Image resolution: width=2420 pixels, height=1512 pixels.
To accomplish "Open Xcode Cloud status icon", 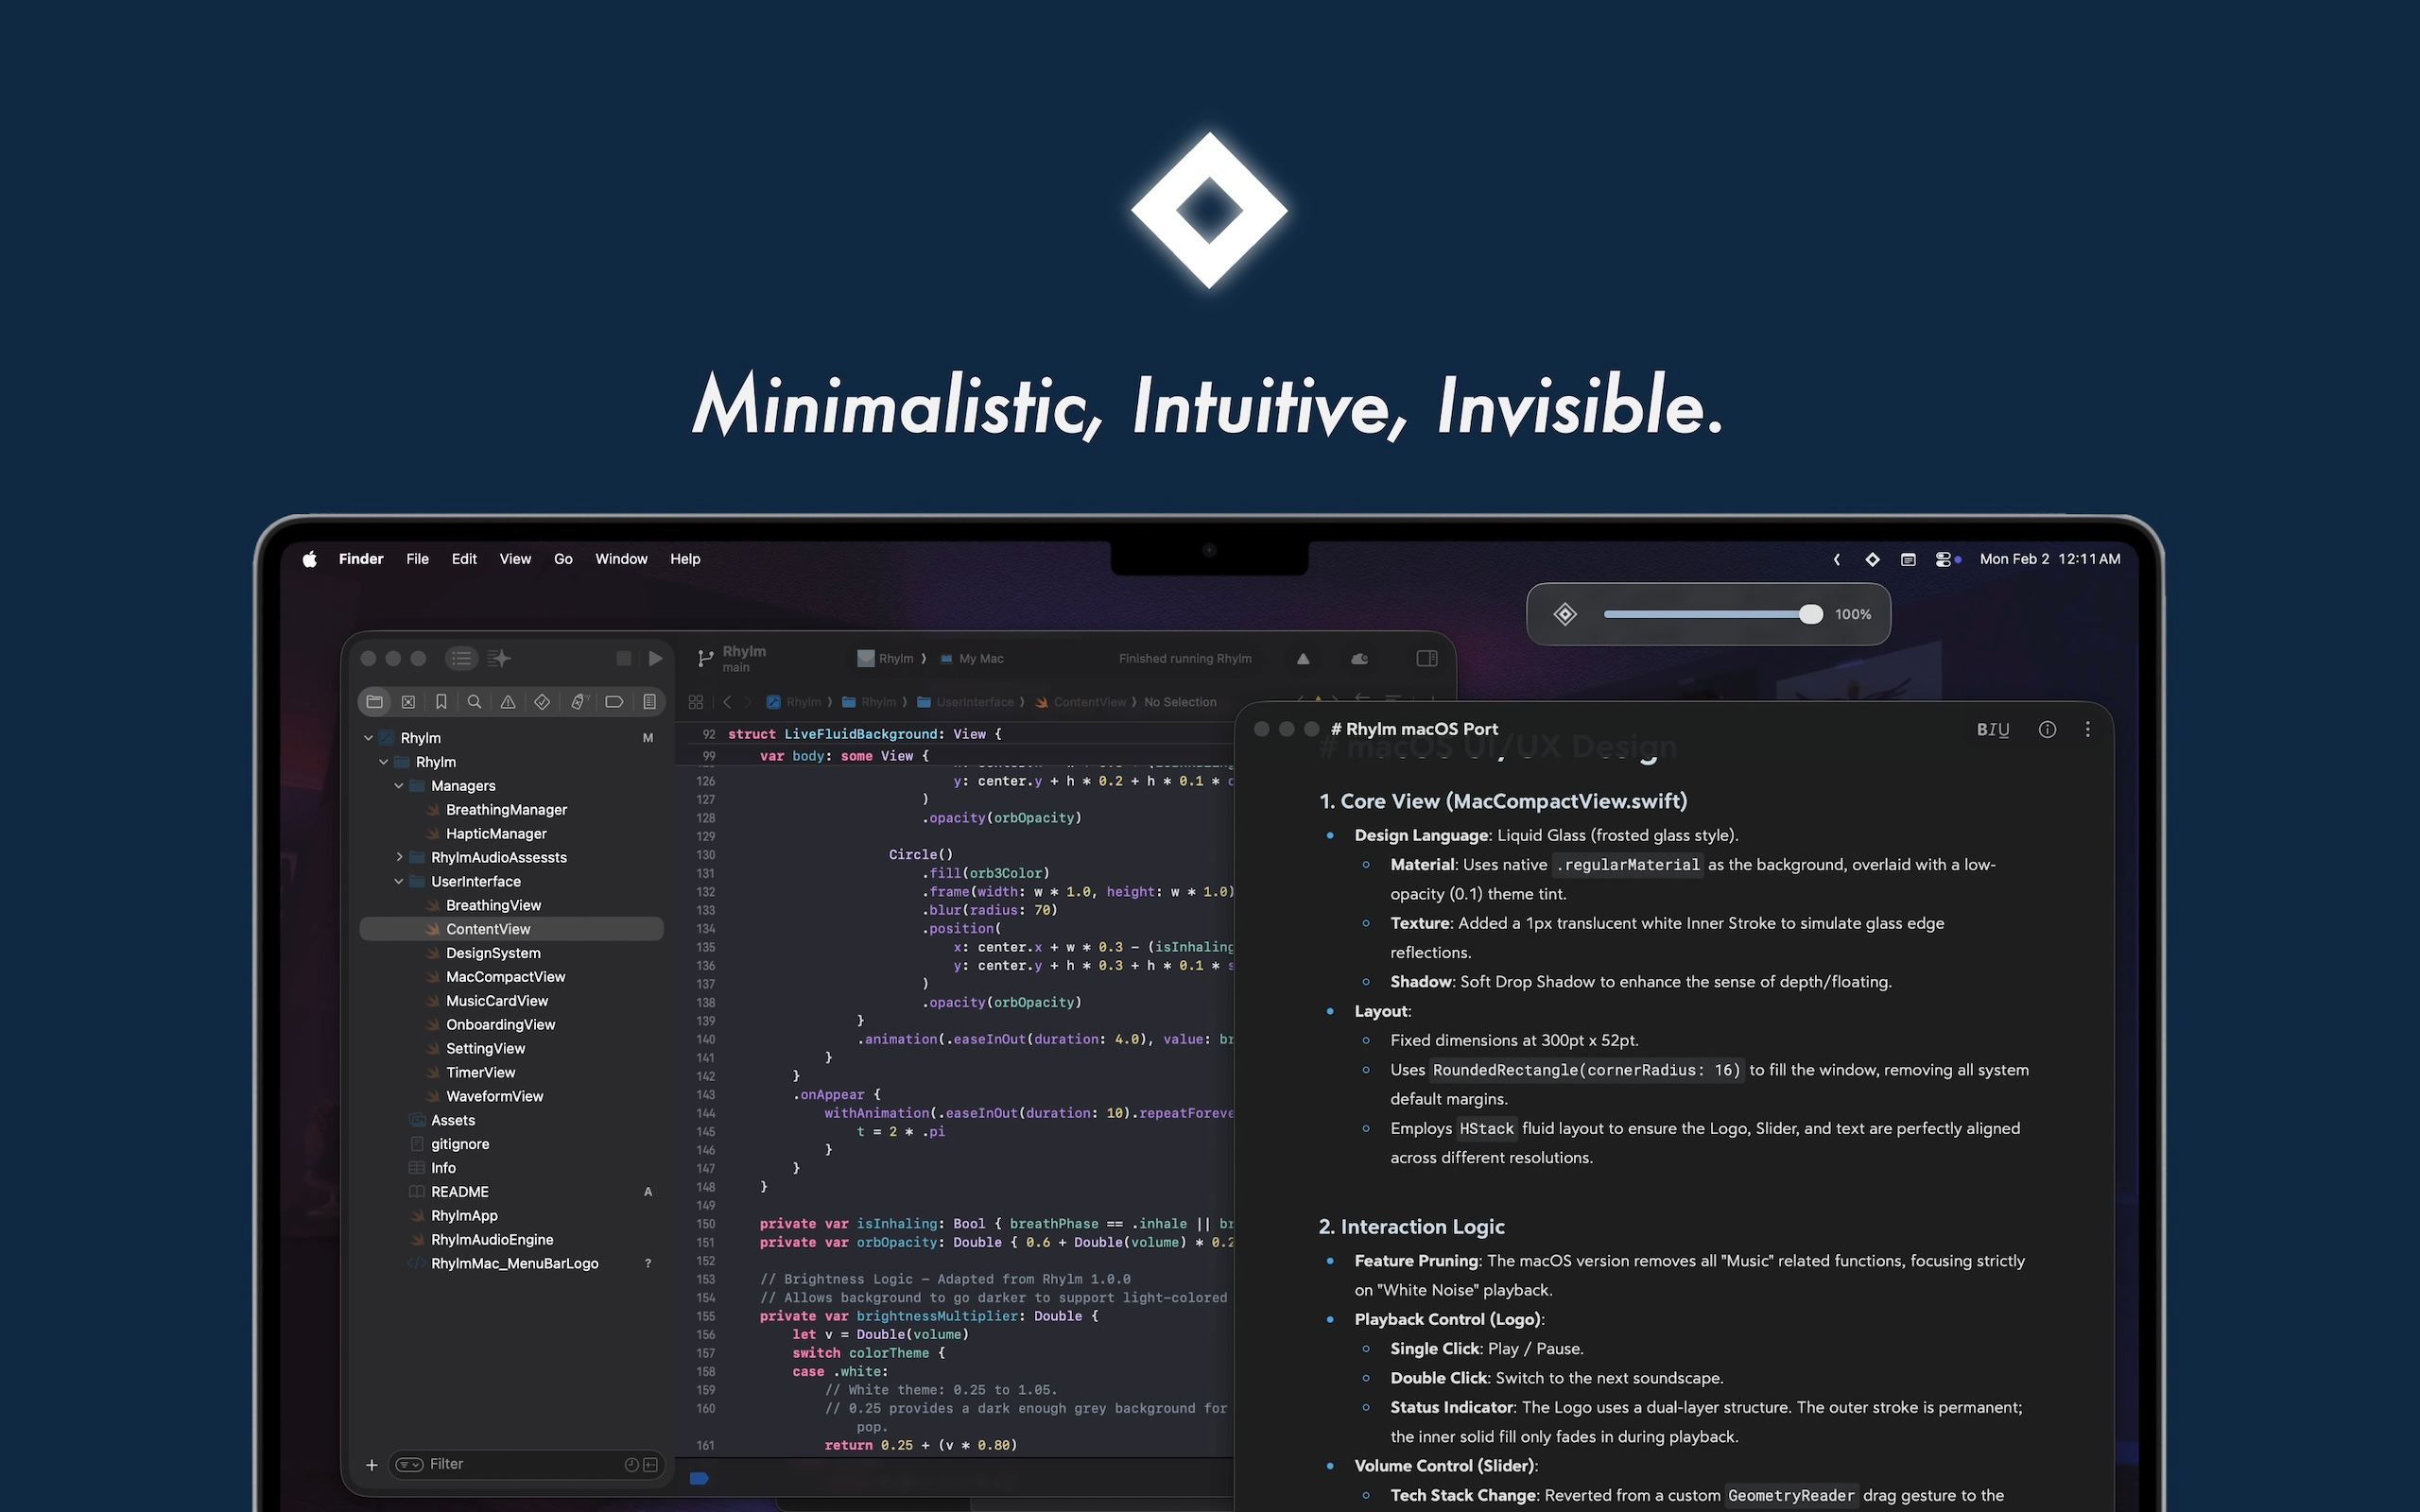I will click(1360, 658).
